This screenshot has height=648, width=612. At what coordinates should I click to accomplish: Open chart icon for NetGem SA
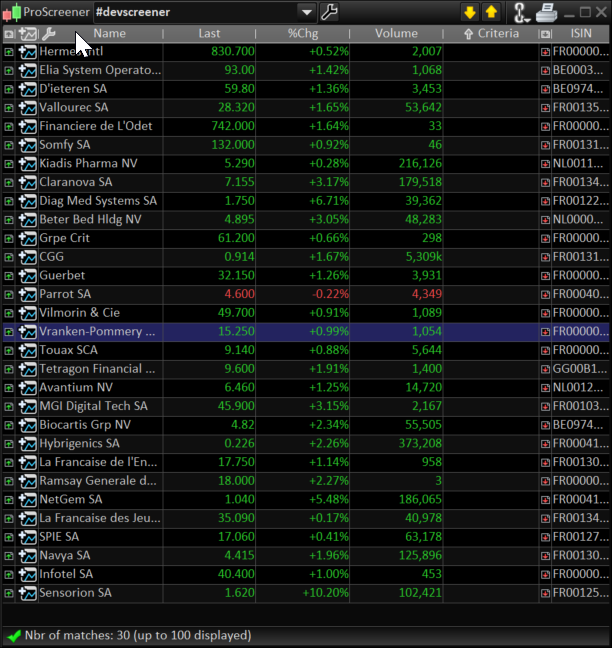click(x=28, y=500)
